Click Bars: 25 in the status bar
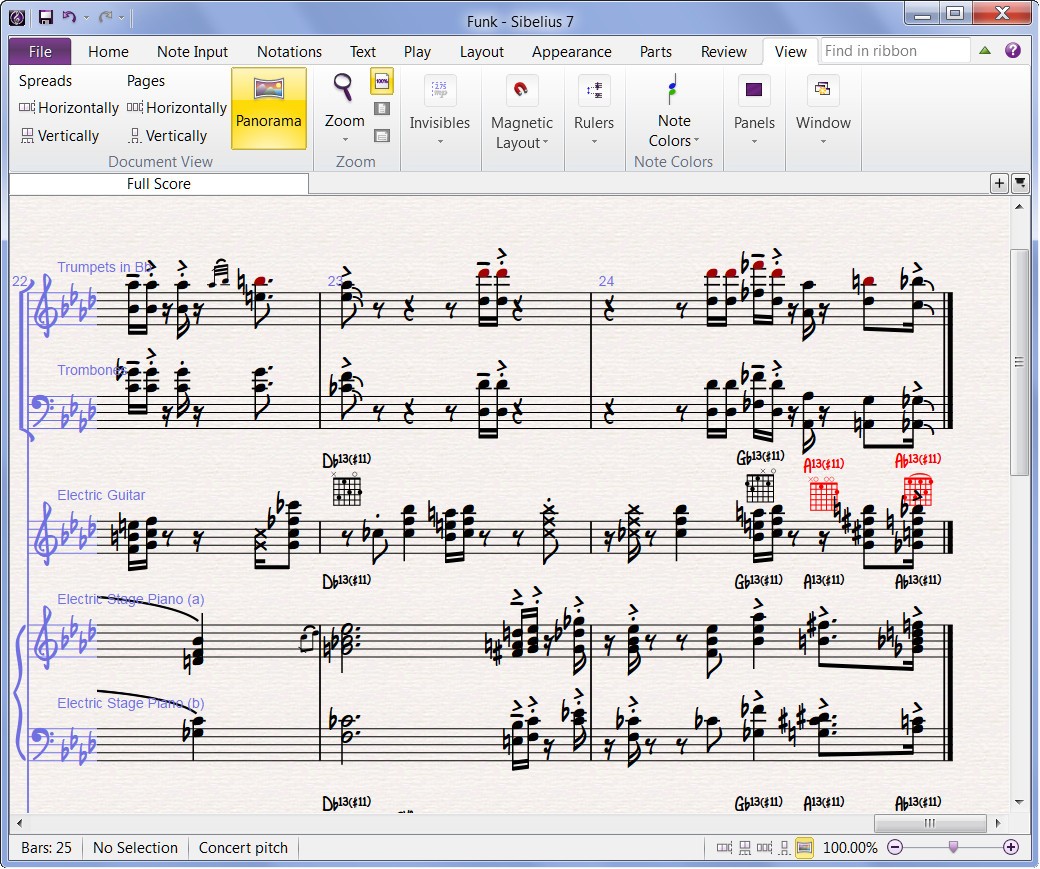This screenshot has height=869, width=1040. (x=46, y=848)
